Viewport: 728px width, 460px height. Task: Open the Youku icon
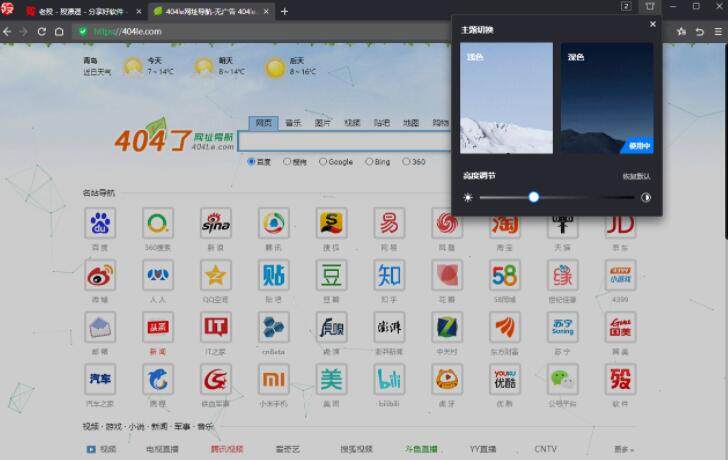pyautogui.click(x=505, y=379)
